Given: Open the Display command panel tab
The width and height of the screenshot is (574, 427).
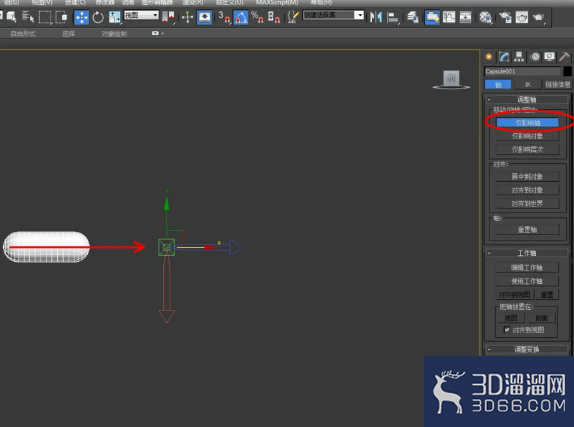Looking at the screenshot, I should 549,56.
